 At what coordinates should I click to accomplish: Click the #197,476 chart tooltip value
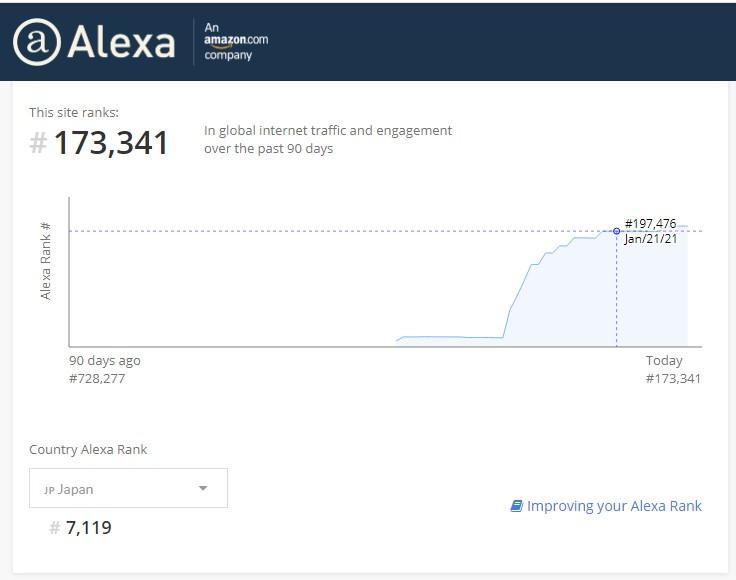650,223
